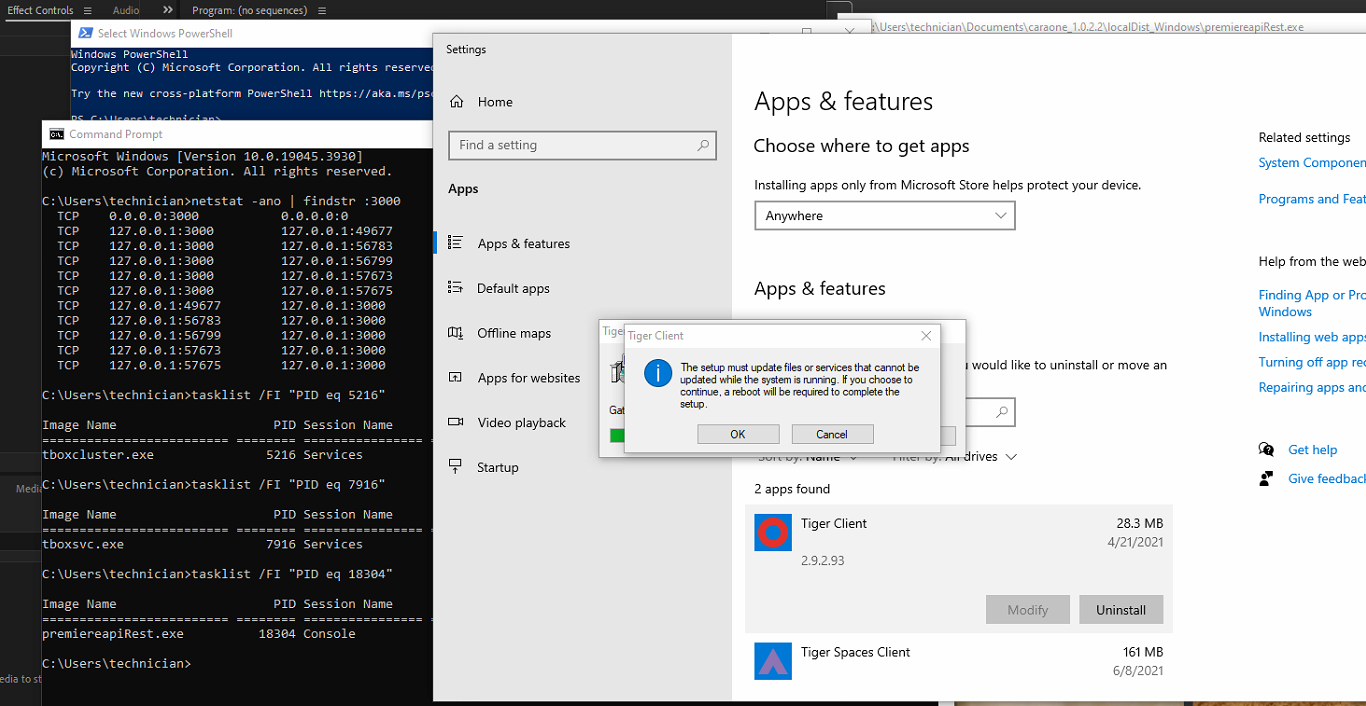Click the Get help link
Viewport: 1366px width, 706px height.
pyautogui.click(x=1312, y=450)
